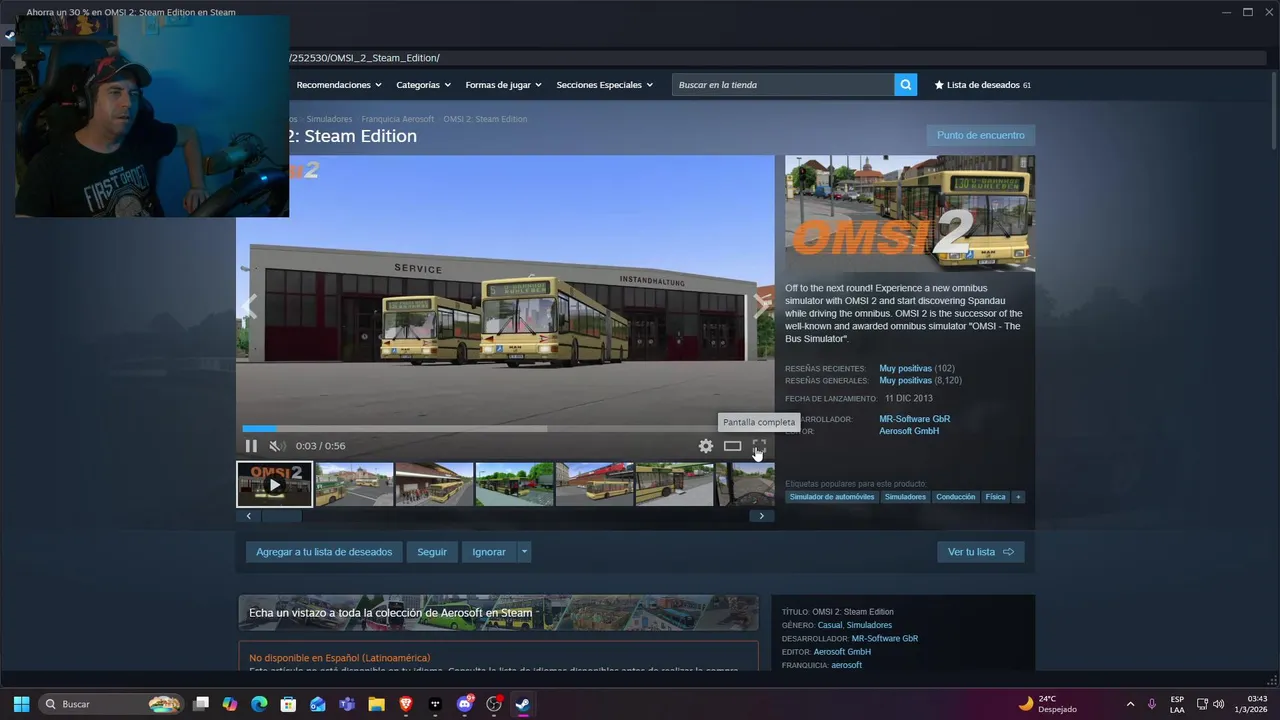Go to the next media item with the right arrow

[x=761, y=307]
